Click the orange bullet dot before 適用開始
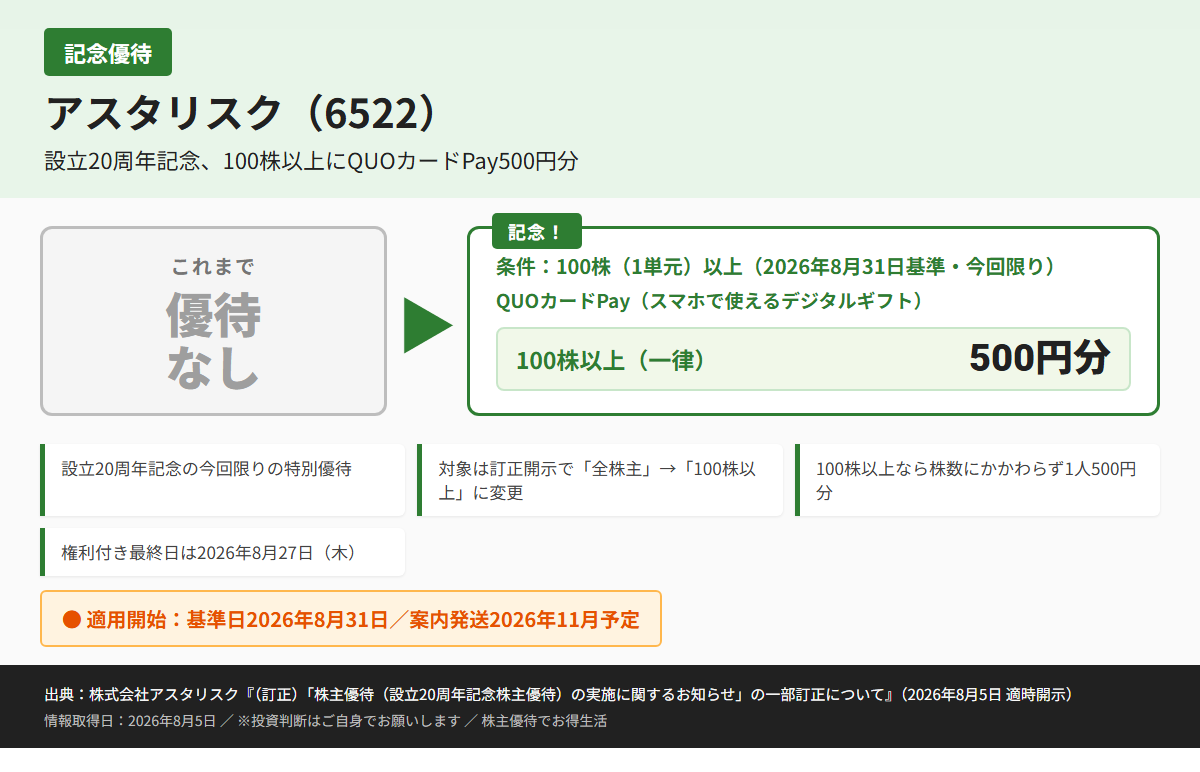This screenshot has width=1200, height=772. pos(71,619)
